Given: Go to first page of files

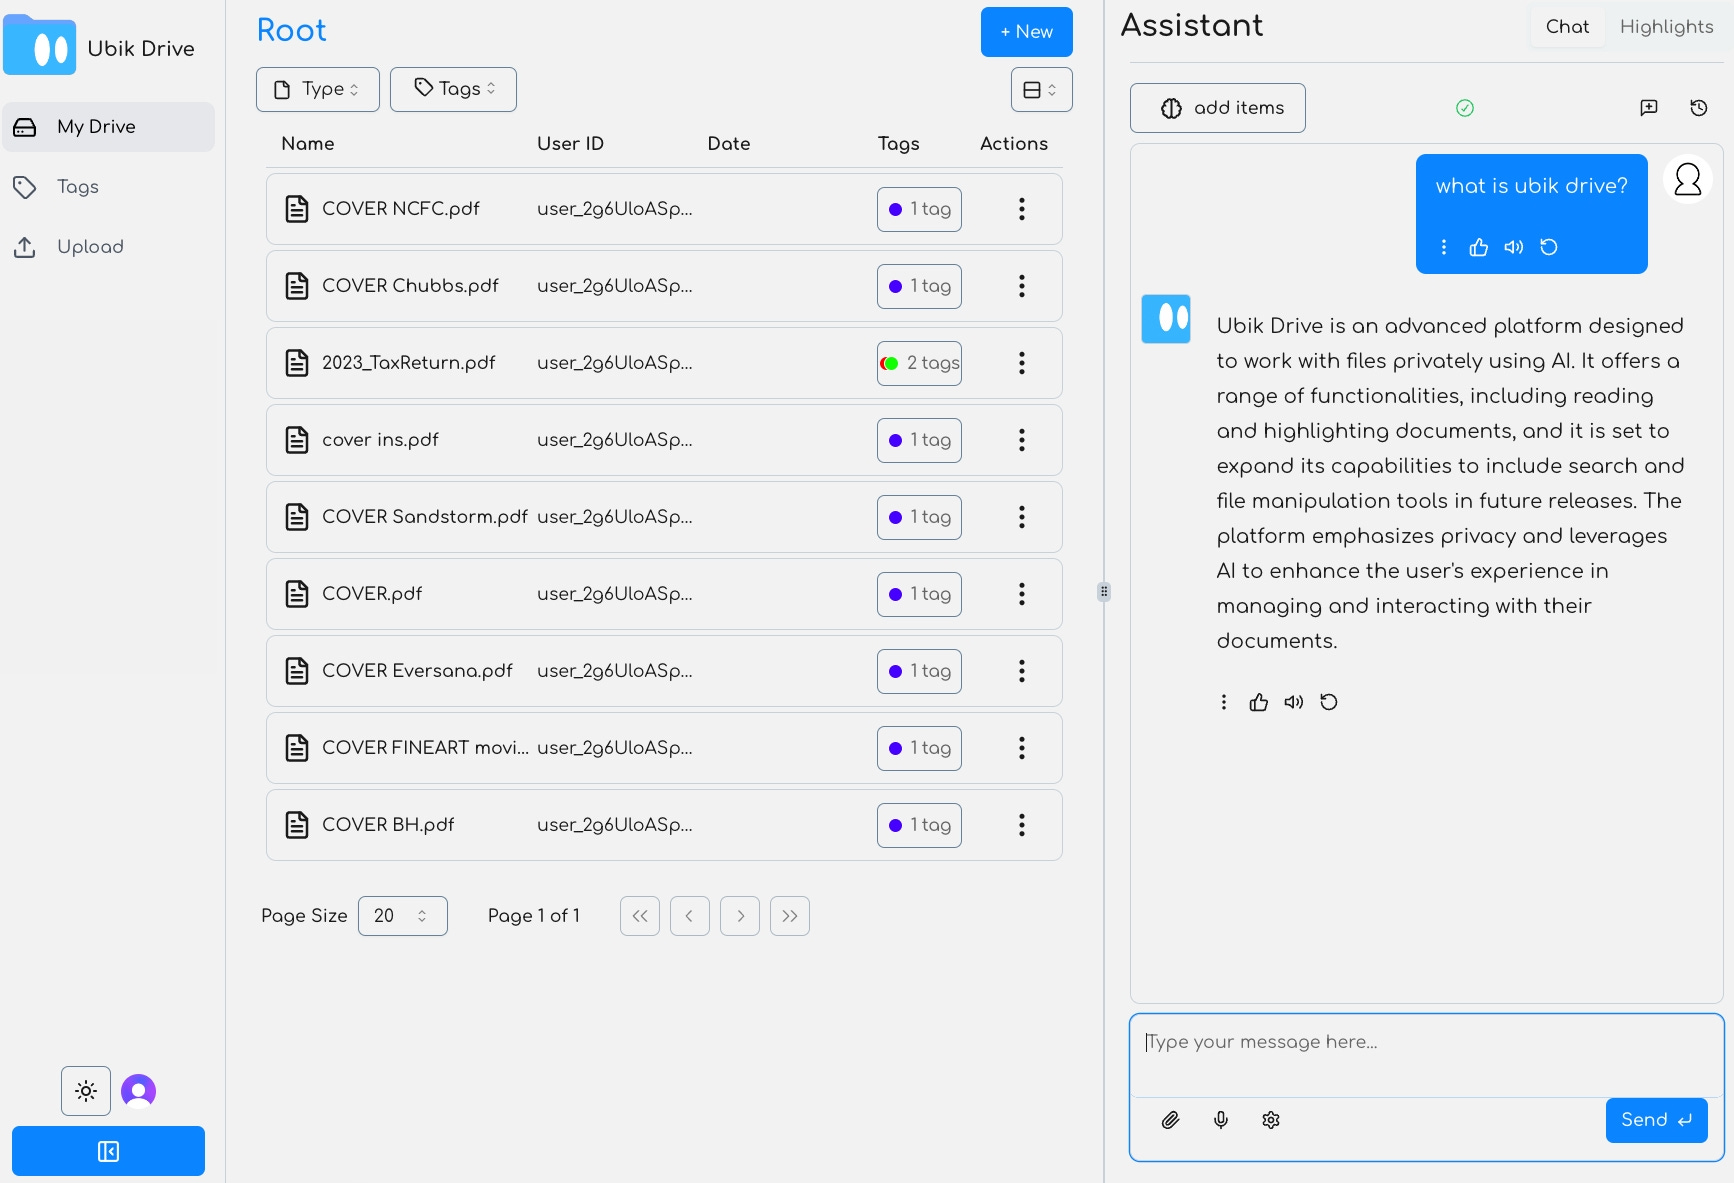Looking at the screenshot, I should coord(640,916).
